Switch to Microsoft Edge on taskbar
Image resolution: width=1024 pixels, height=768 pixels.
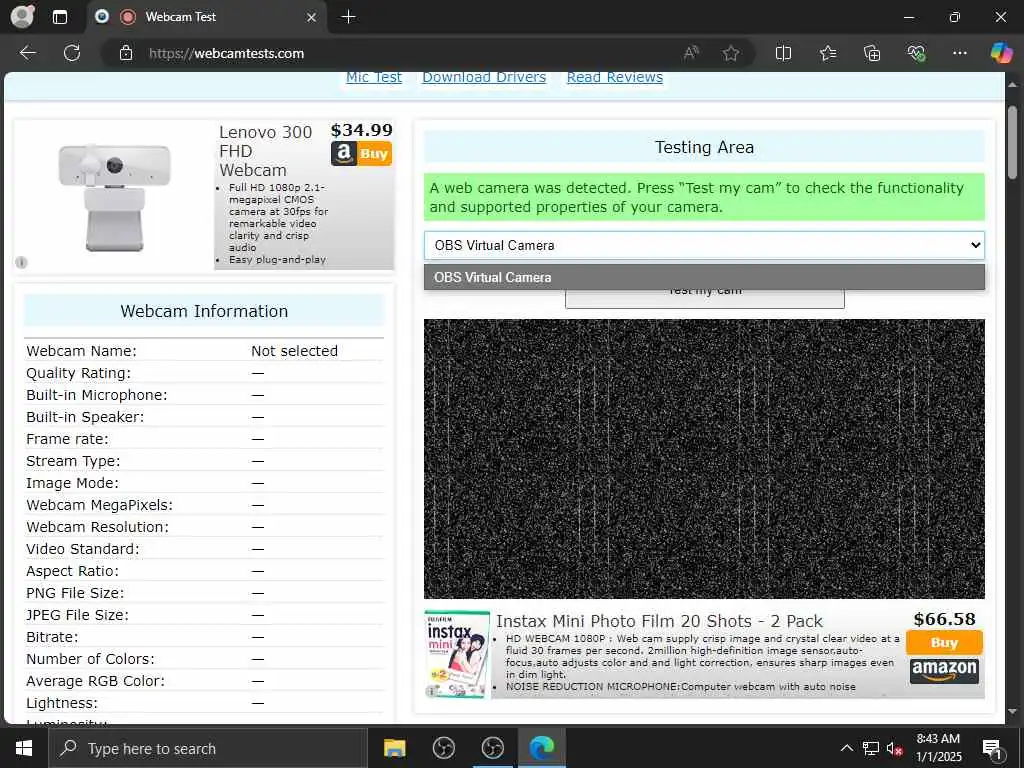pyautogui.click(x=541, y=748)
